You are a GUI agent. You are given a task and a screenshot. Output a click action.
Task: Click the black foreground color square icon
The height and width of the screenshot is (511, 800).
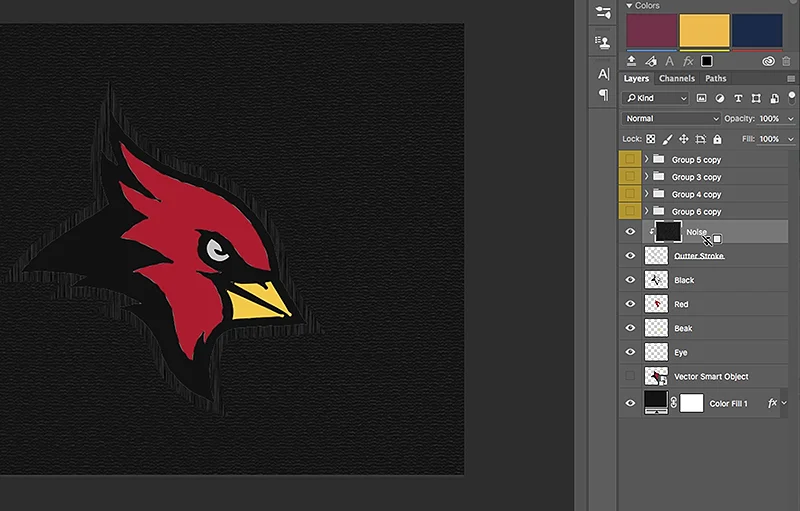pos(707,61)
